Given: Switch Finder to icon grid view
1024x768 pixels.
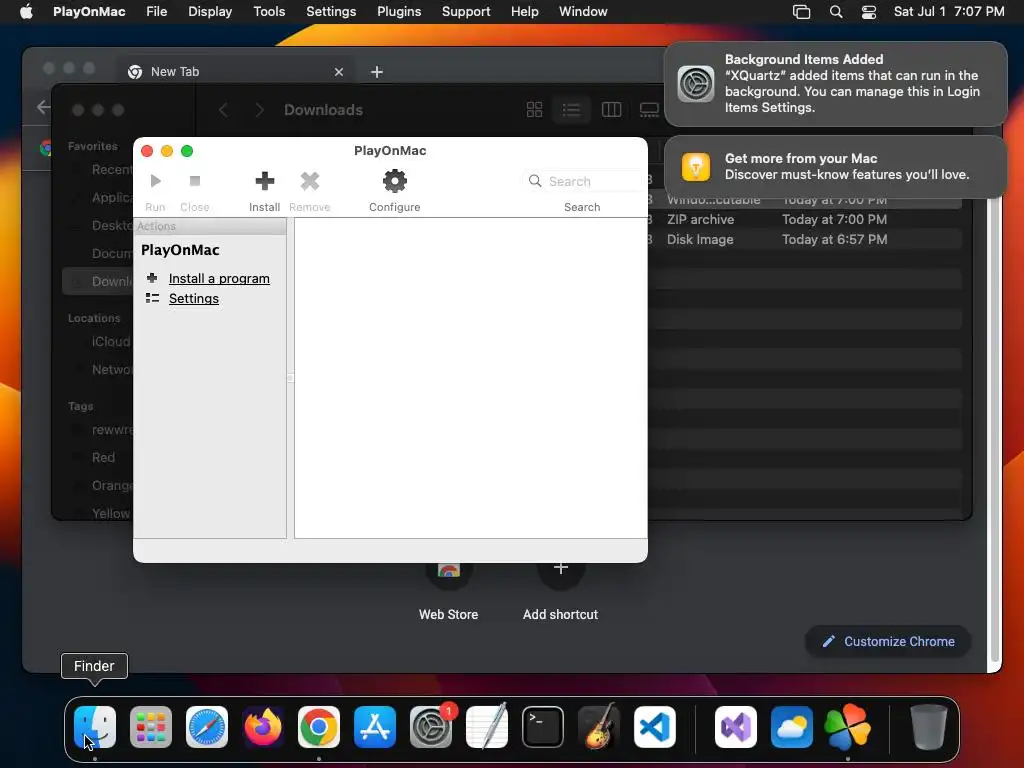Looking at the screenshot, I should tap(534, 110).
